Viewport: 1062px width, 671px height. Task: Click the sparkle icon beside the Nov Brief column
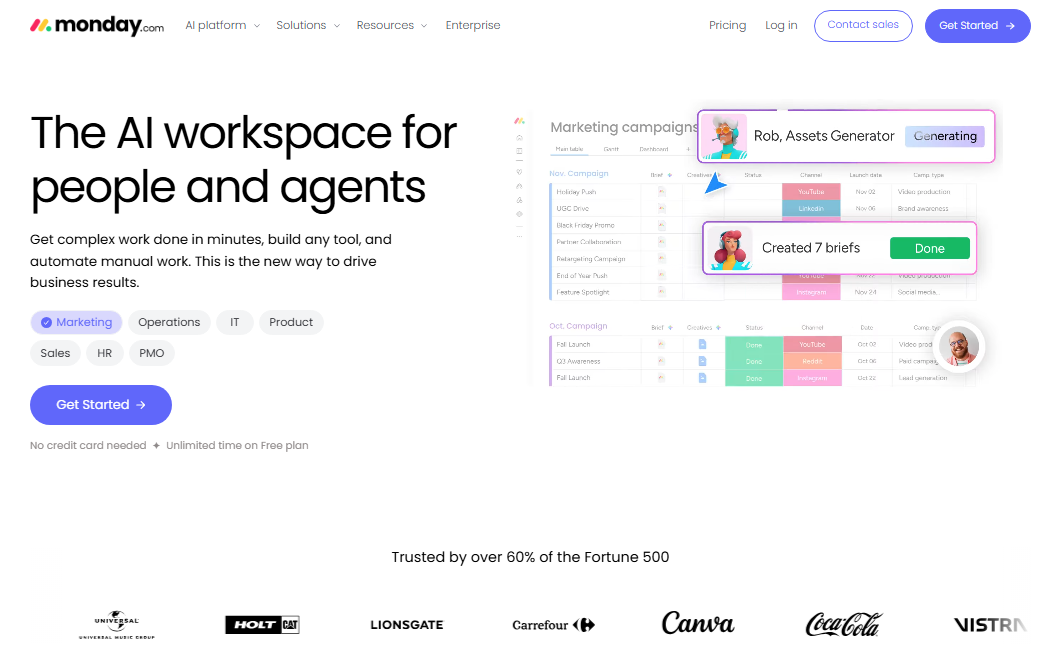click(x=670, y=175)
